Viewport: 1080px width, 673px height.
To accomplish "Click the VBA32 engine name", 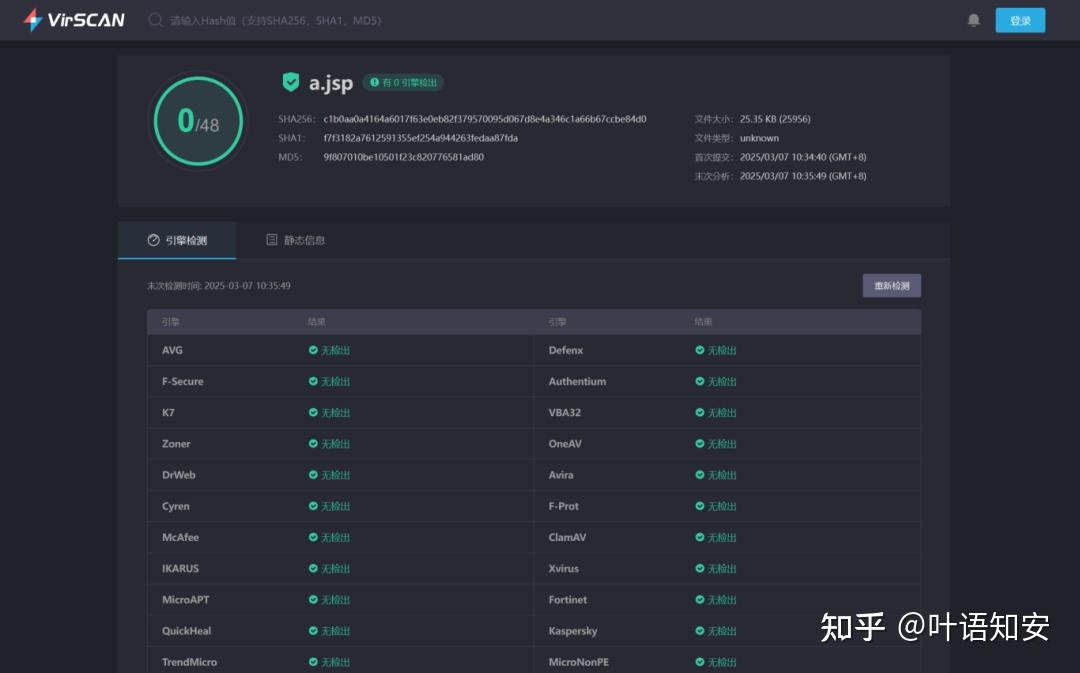I will pyautogui.click(x=565, y=413).
